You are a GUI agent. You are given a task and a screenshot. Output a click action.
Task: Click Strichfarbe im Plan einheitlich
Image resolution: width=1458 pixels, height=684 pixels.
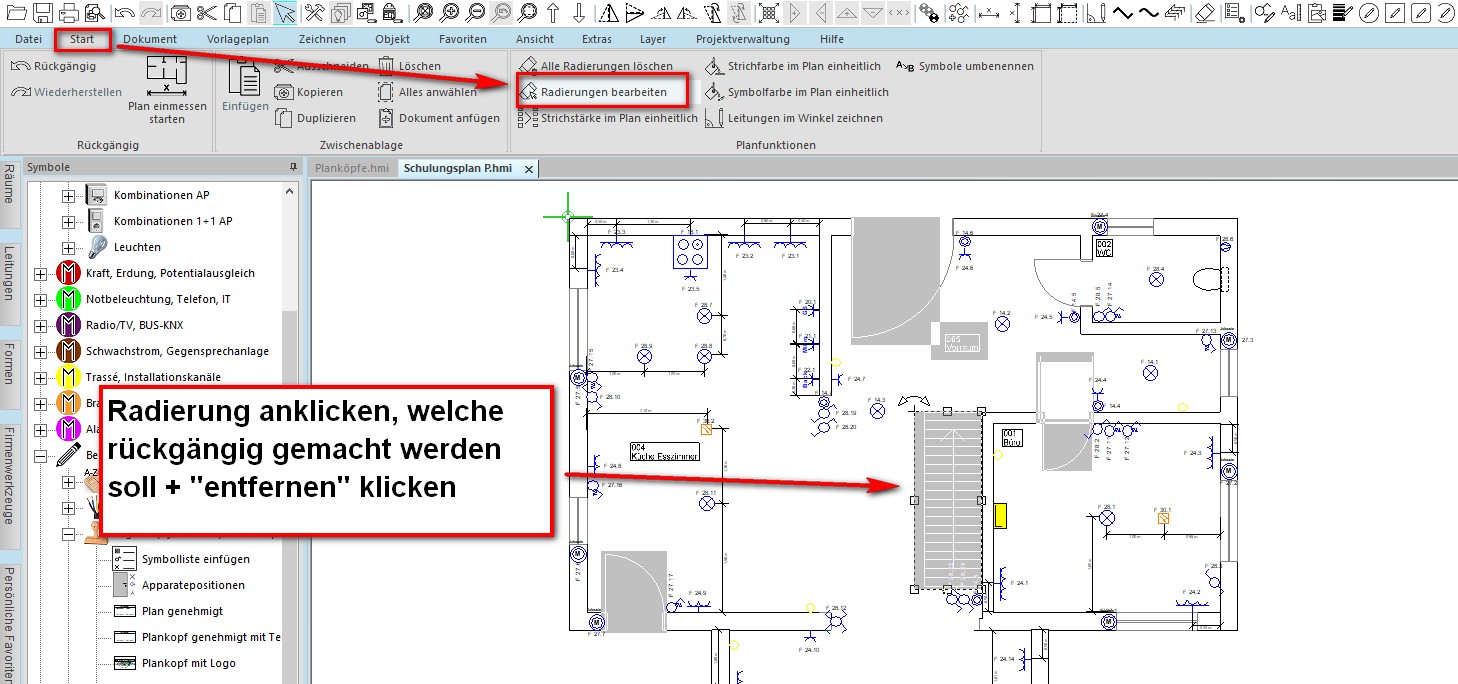click(793, 66)
